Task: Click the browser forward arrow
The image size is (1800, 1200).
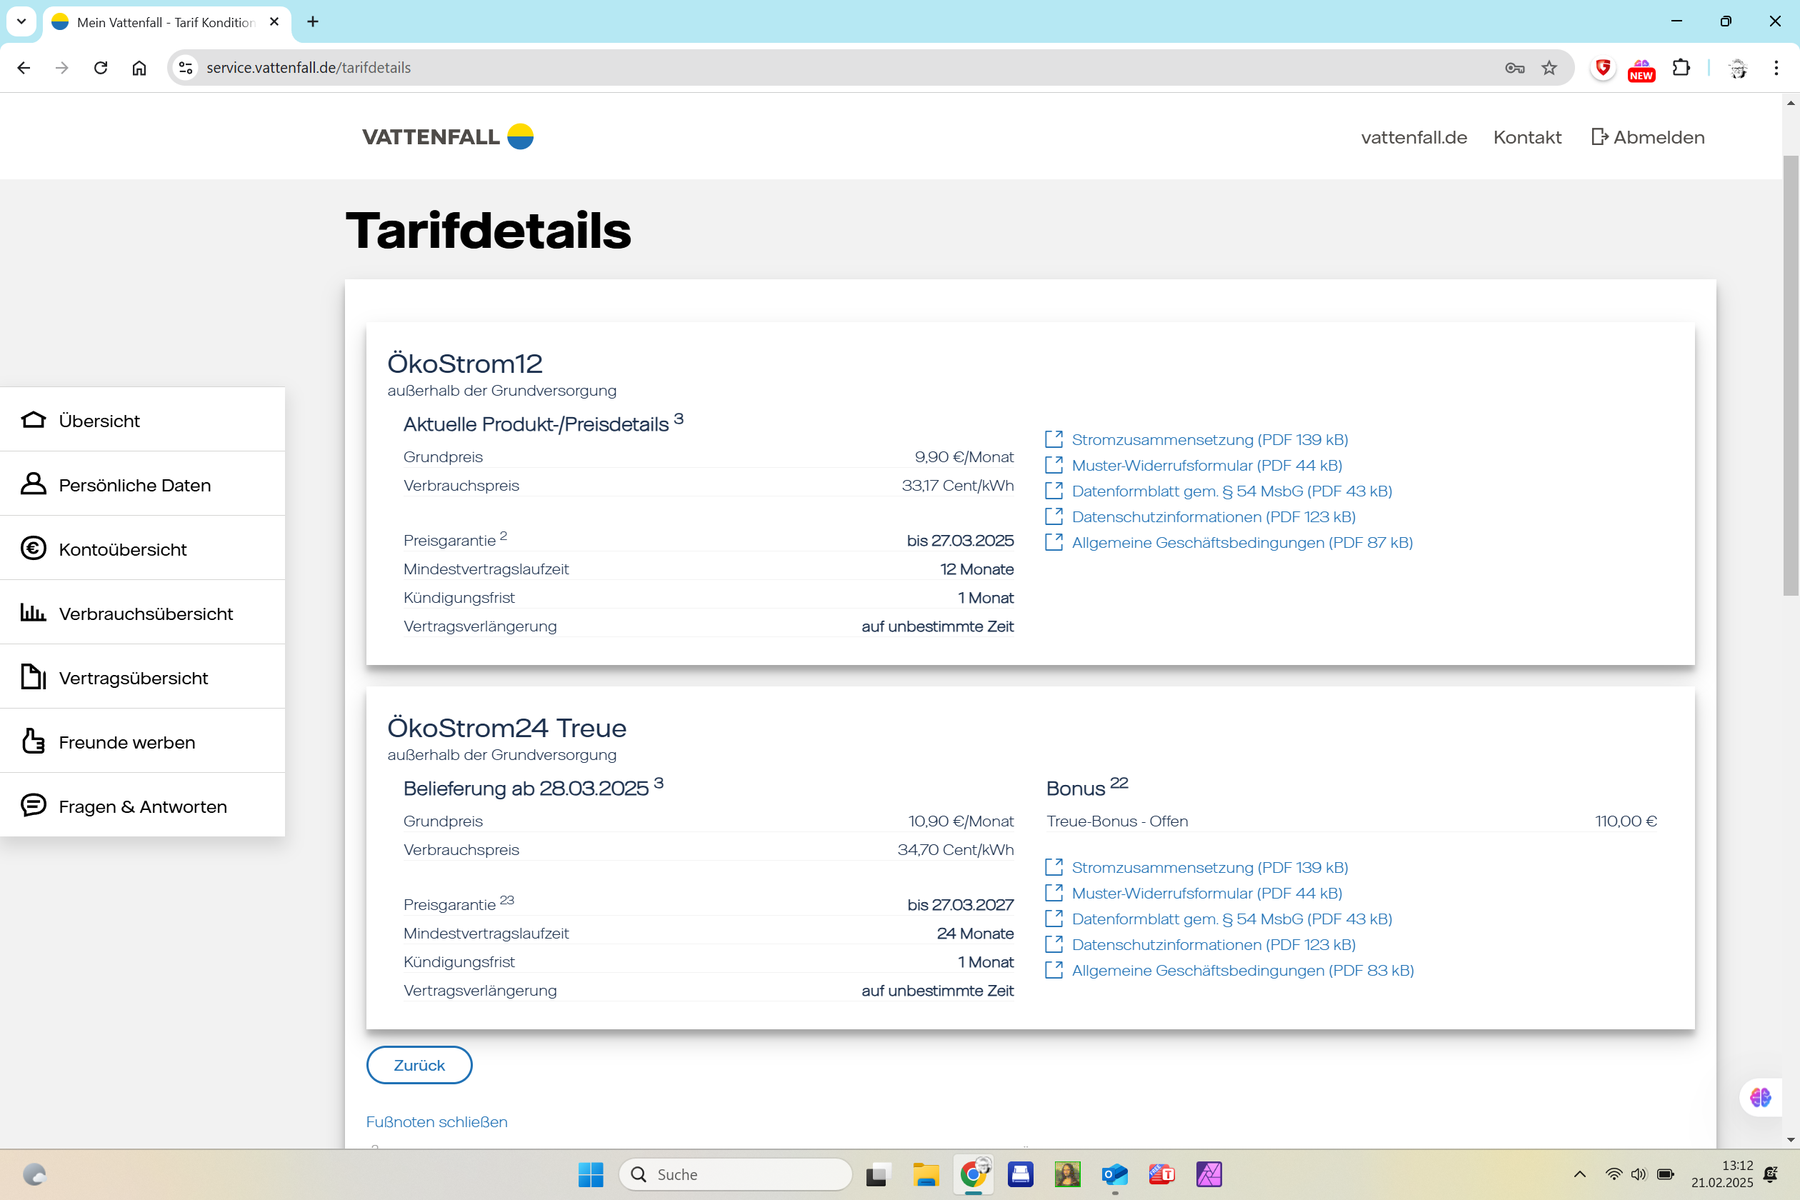Action: (62, 68)
